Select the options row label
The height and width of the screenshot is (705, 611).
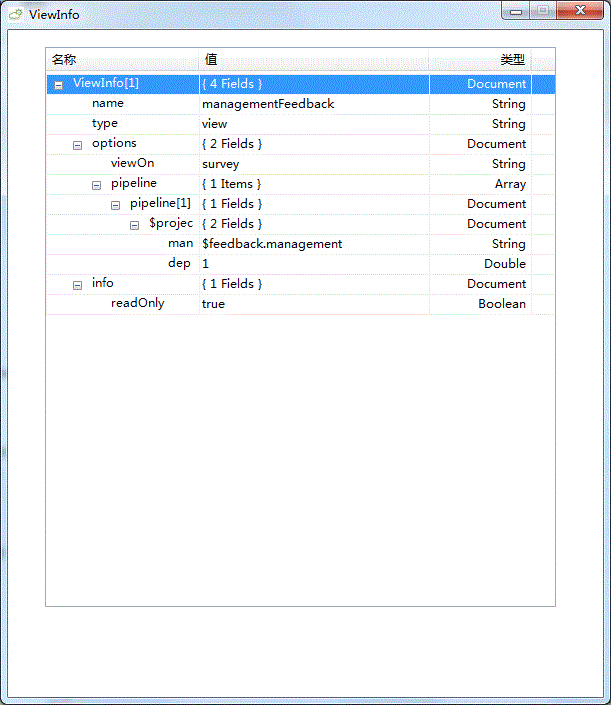tap(114, 143)
